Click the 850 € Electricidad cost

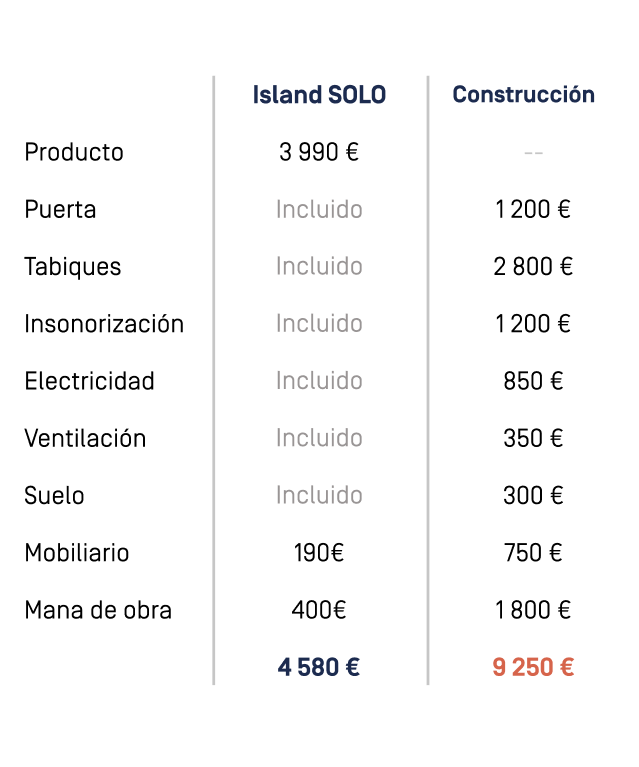[533, 381]
